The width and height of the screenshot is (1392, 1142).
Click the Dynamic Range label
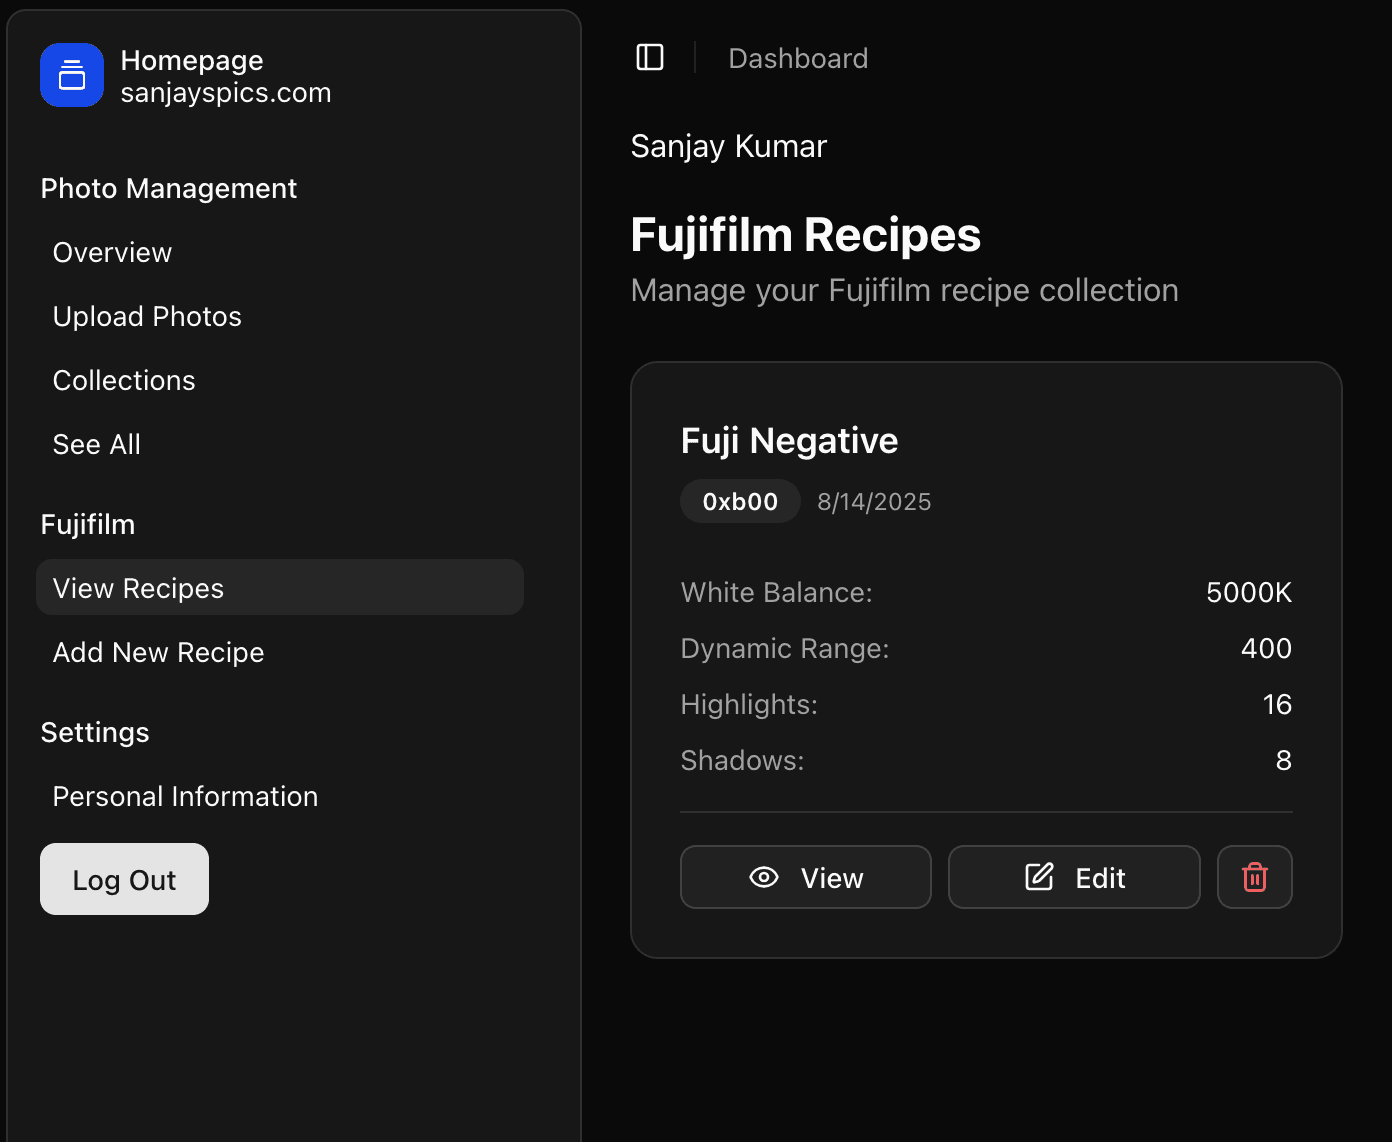pos(785,648)
